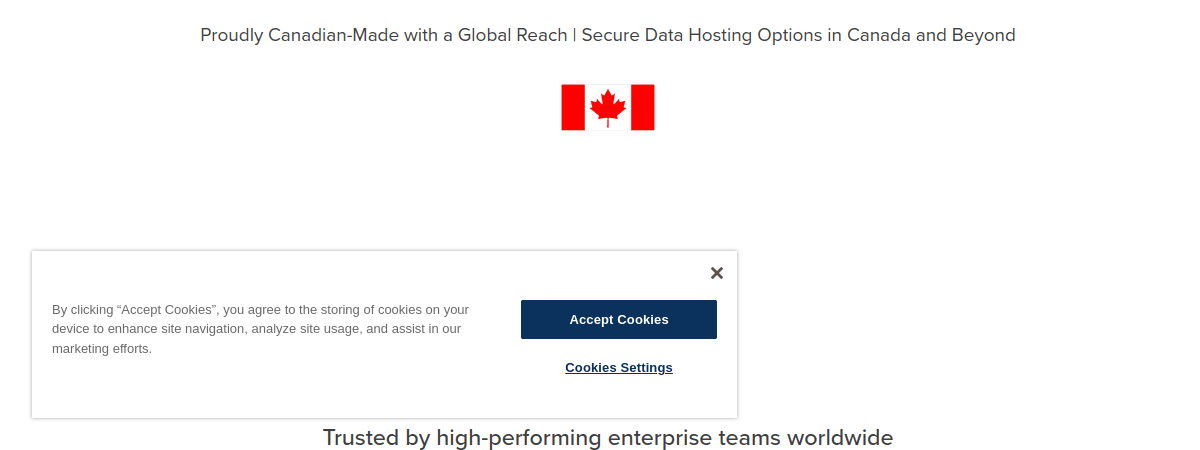Click the "Proudly Canadian-Made with a Global Reach" text
1200x450 pixels.
coord(384,36)
